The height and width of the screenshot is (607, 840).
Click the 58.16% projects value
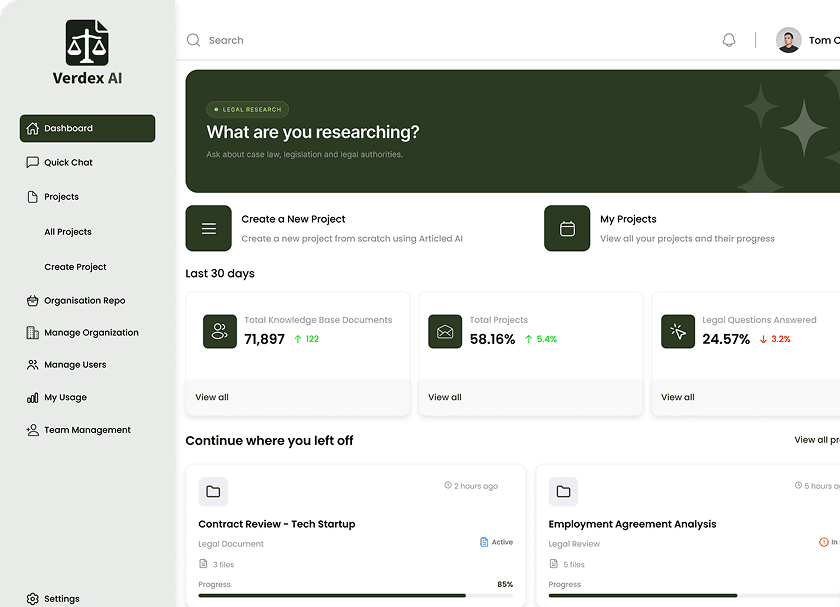coord(492,339)
